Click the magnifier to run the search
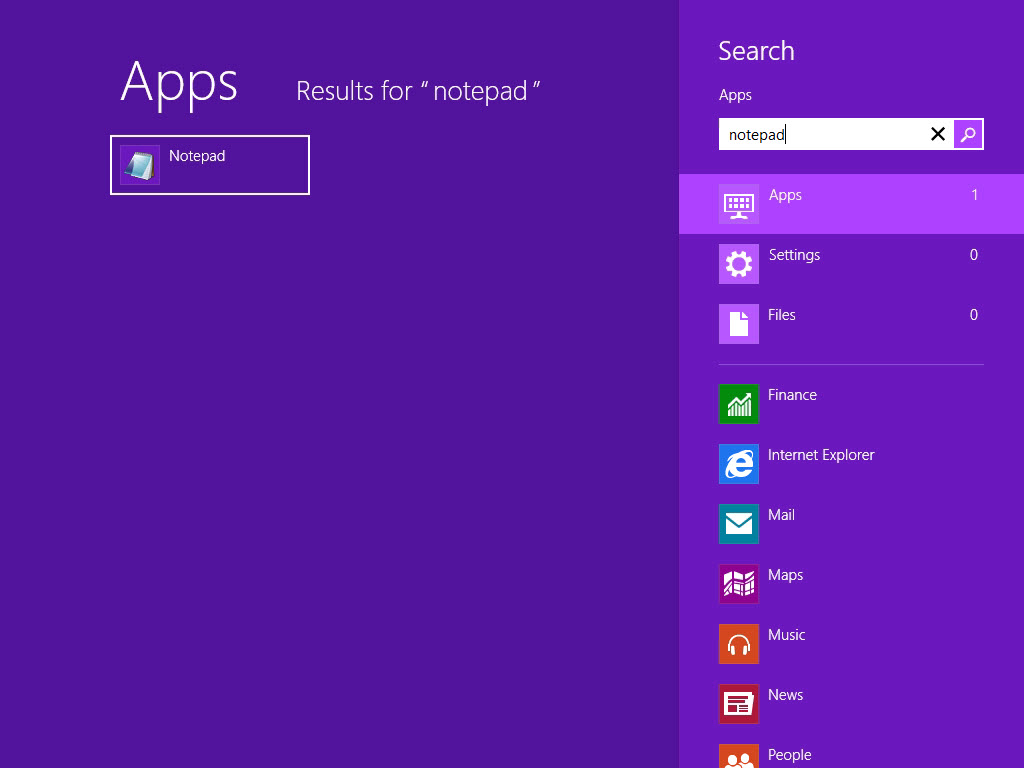This screenshot has height=768, width=1024. 968,133
